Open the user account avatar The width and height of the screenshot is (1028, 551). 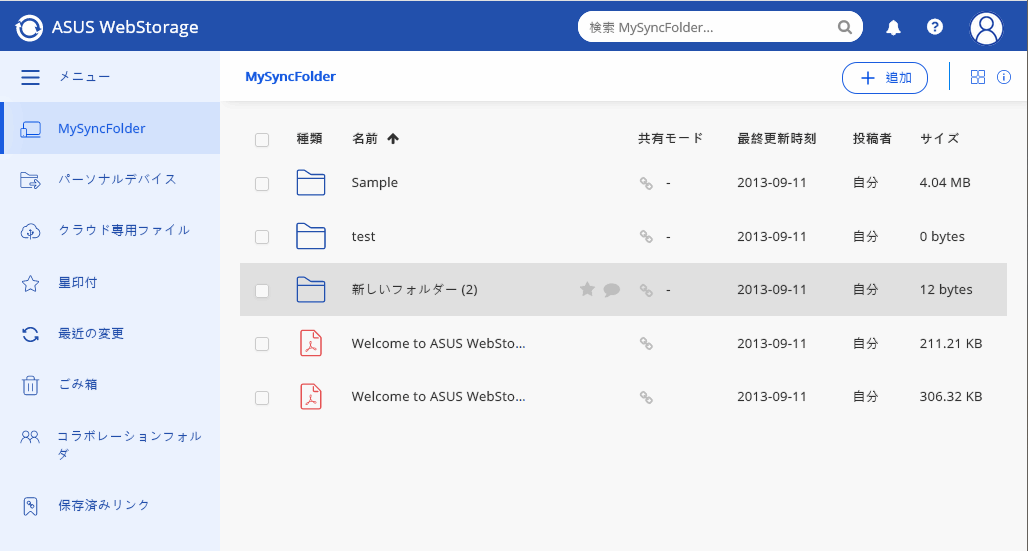coord(986,28)
